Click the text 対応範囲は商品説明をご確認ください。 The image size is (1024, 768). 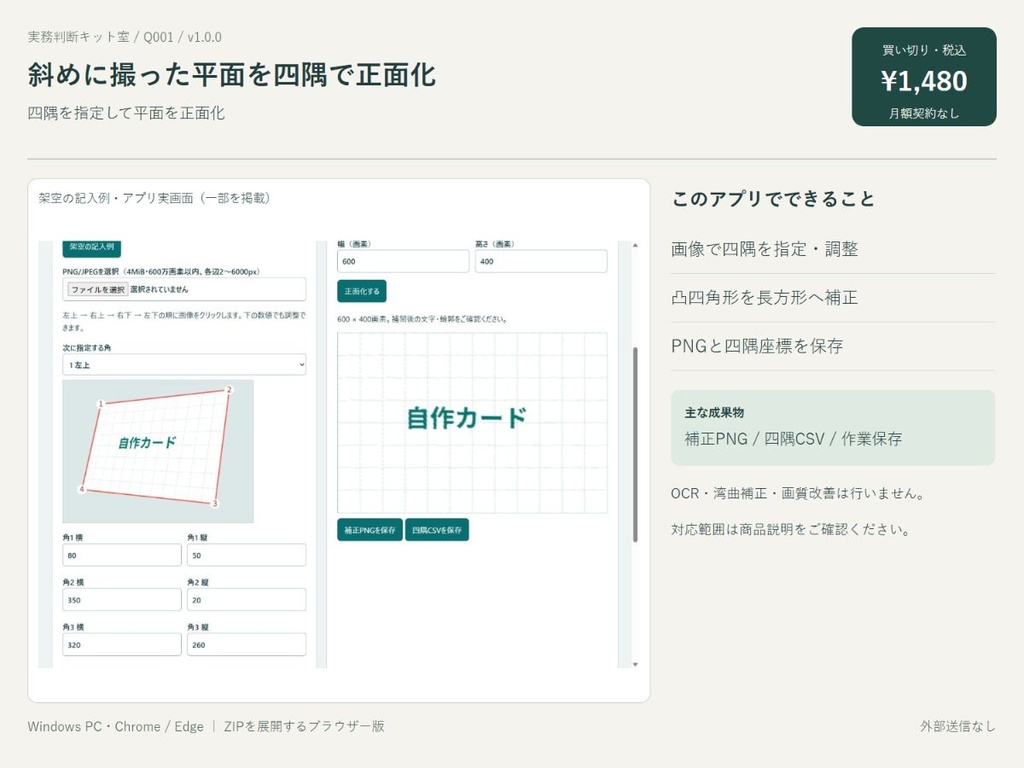(792, 529)
